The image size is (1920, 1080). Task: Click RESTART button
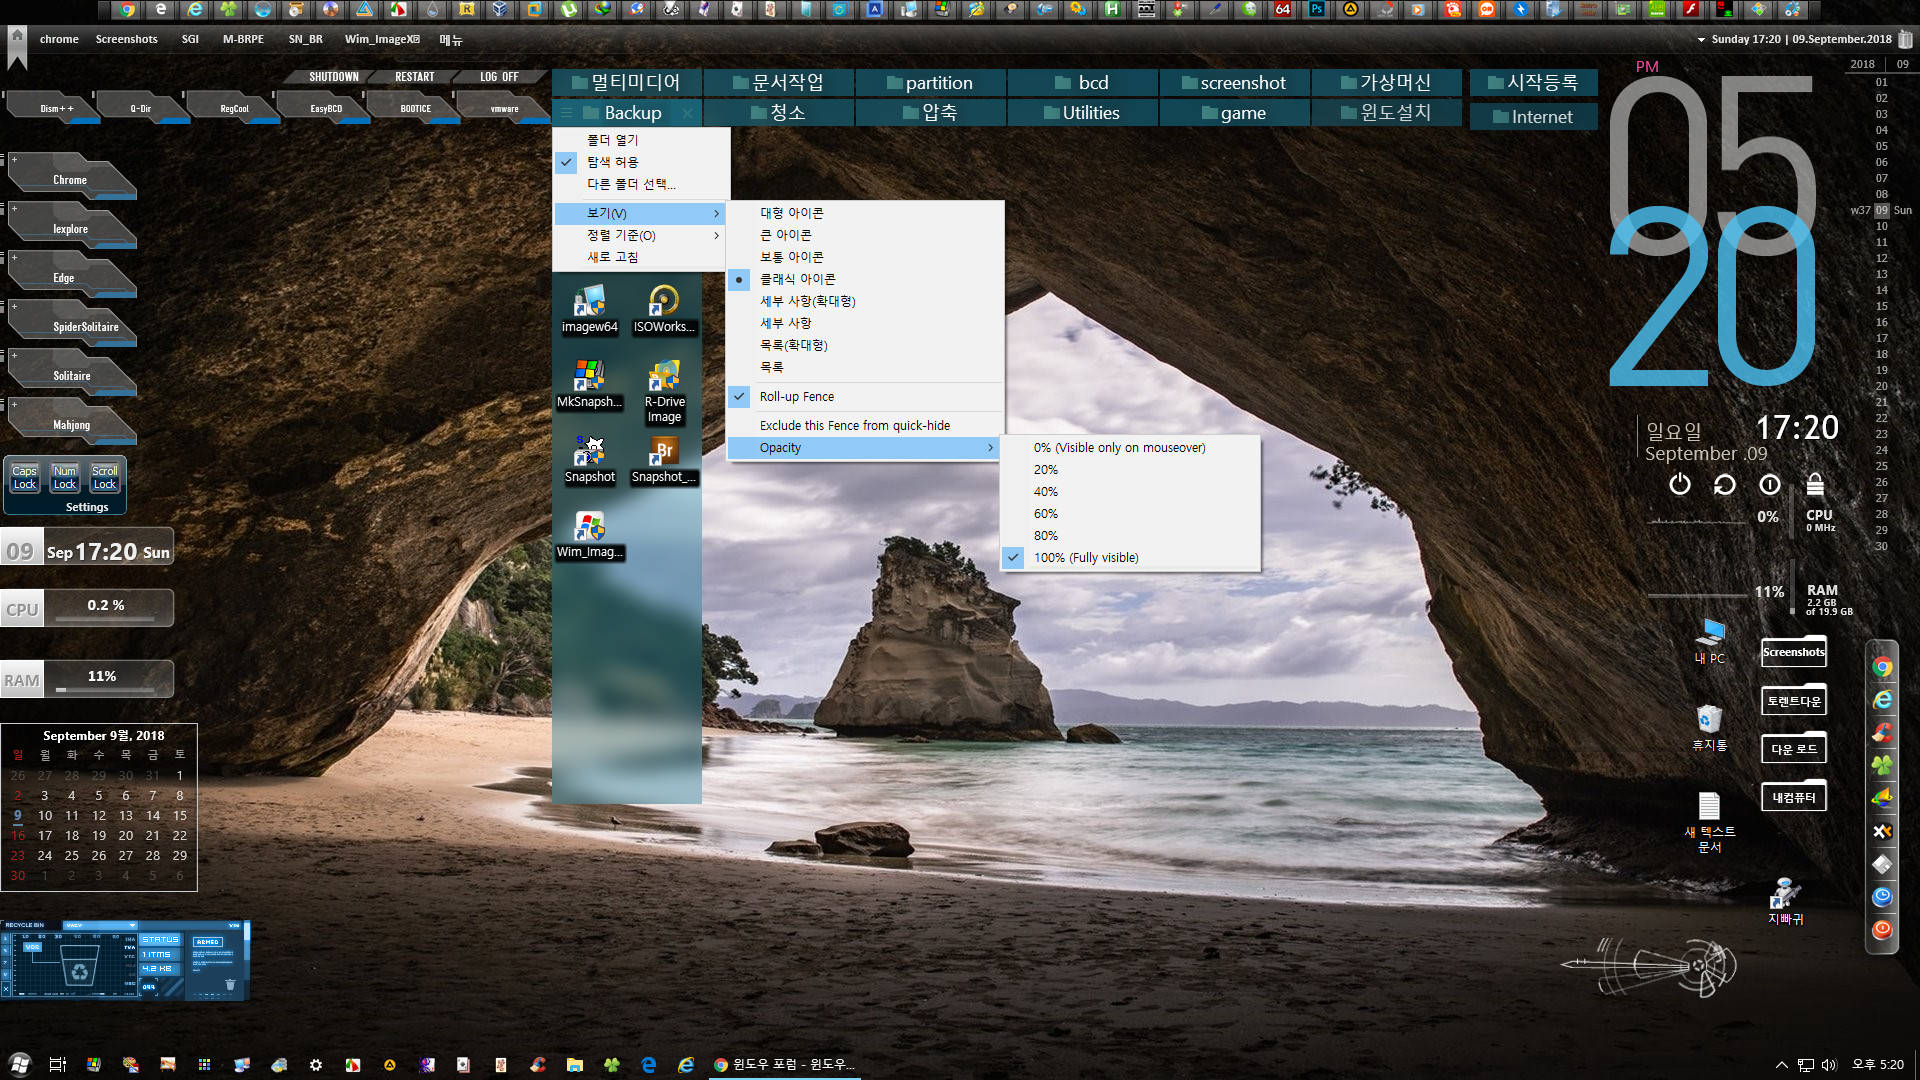(414, 77)
